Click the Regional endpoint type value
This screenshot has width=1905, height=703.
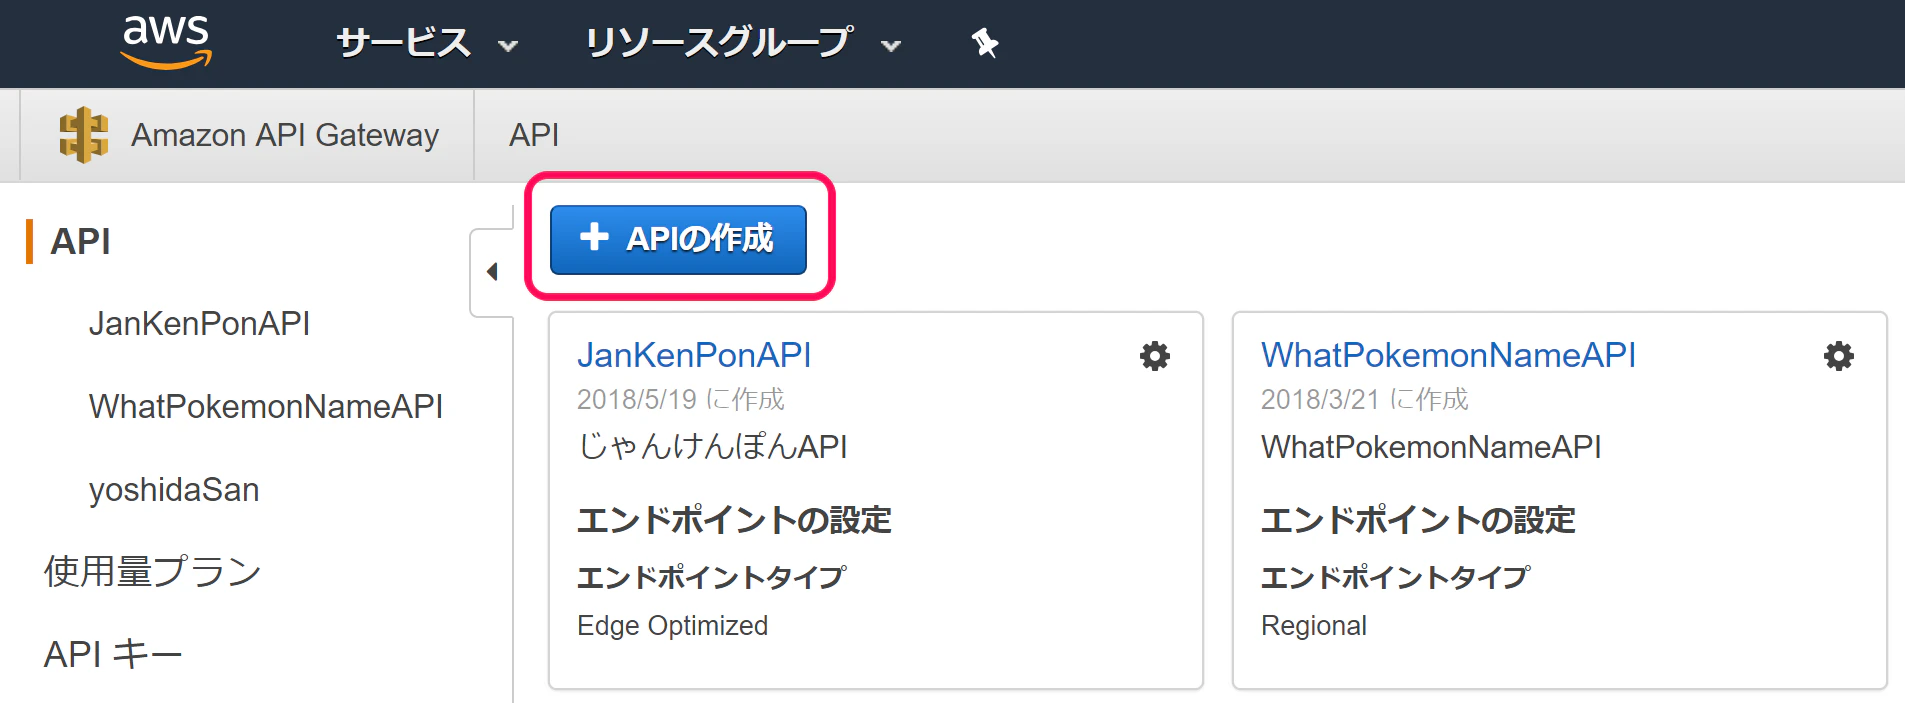tap(1313, 626)
